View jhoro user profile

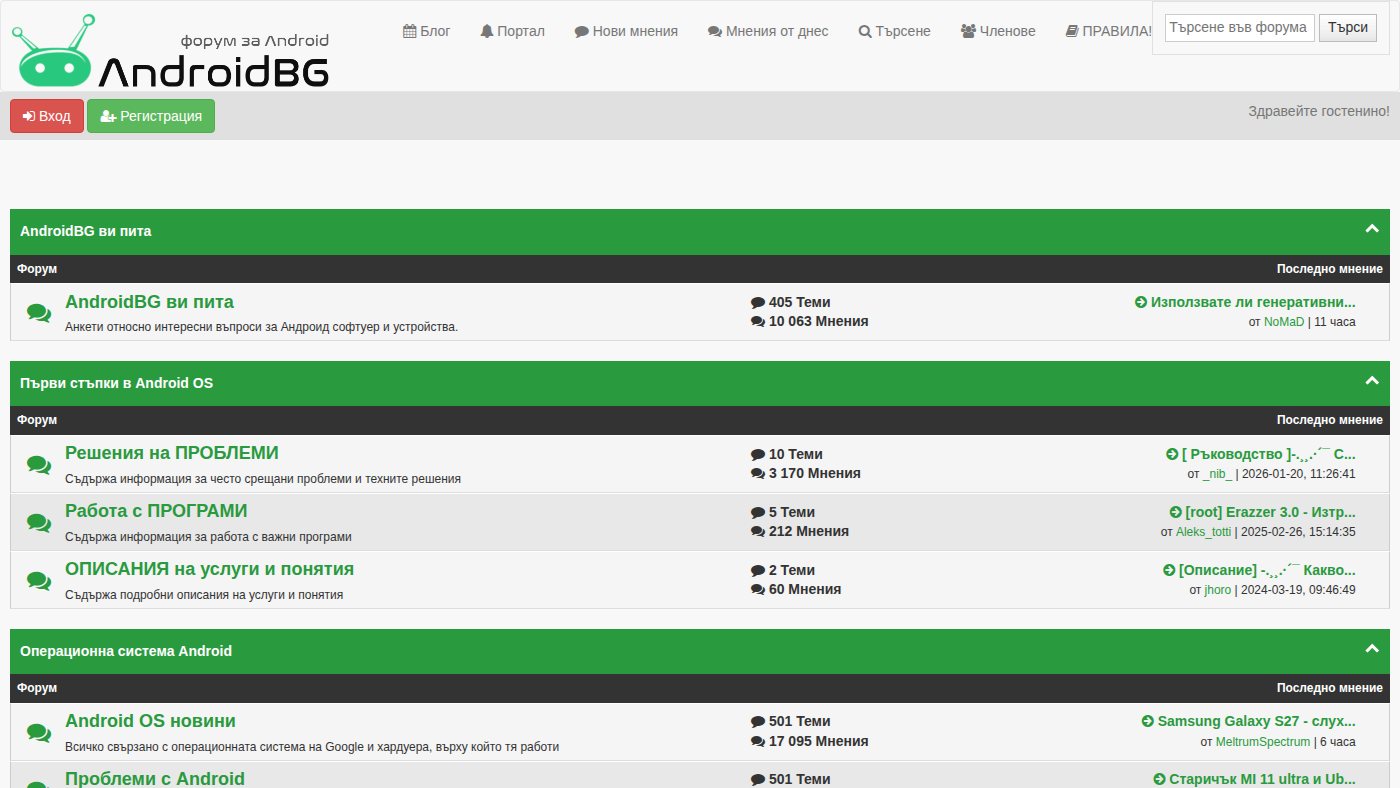tap(1218, 590)
